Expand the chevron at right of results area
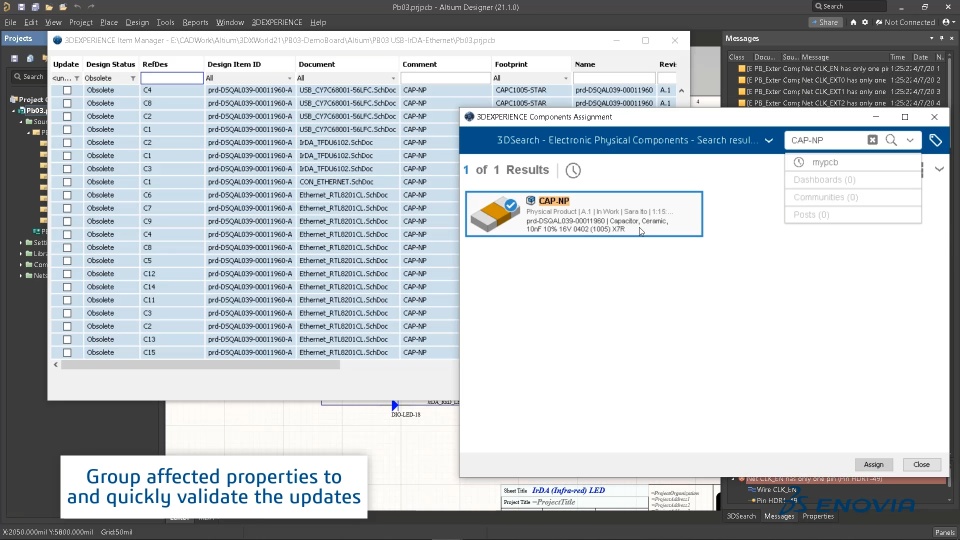The height and width of the screenshot is (540, 960). click(939, 169)
